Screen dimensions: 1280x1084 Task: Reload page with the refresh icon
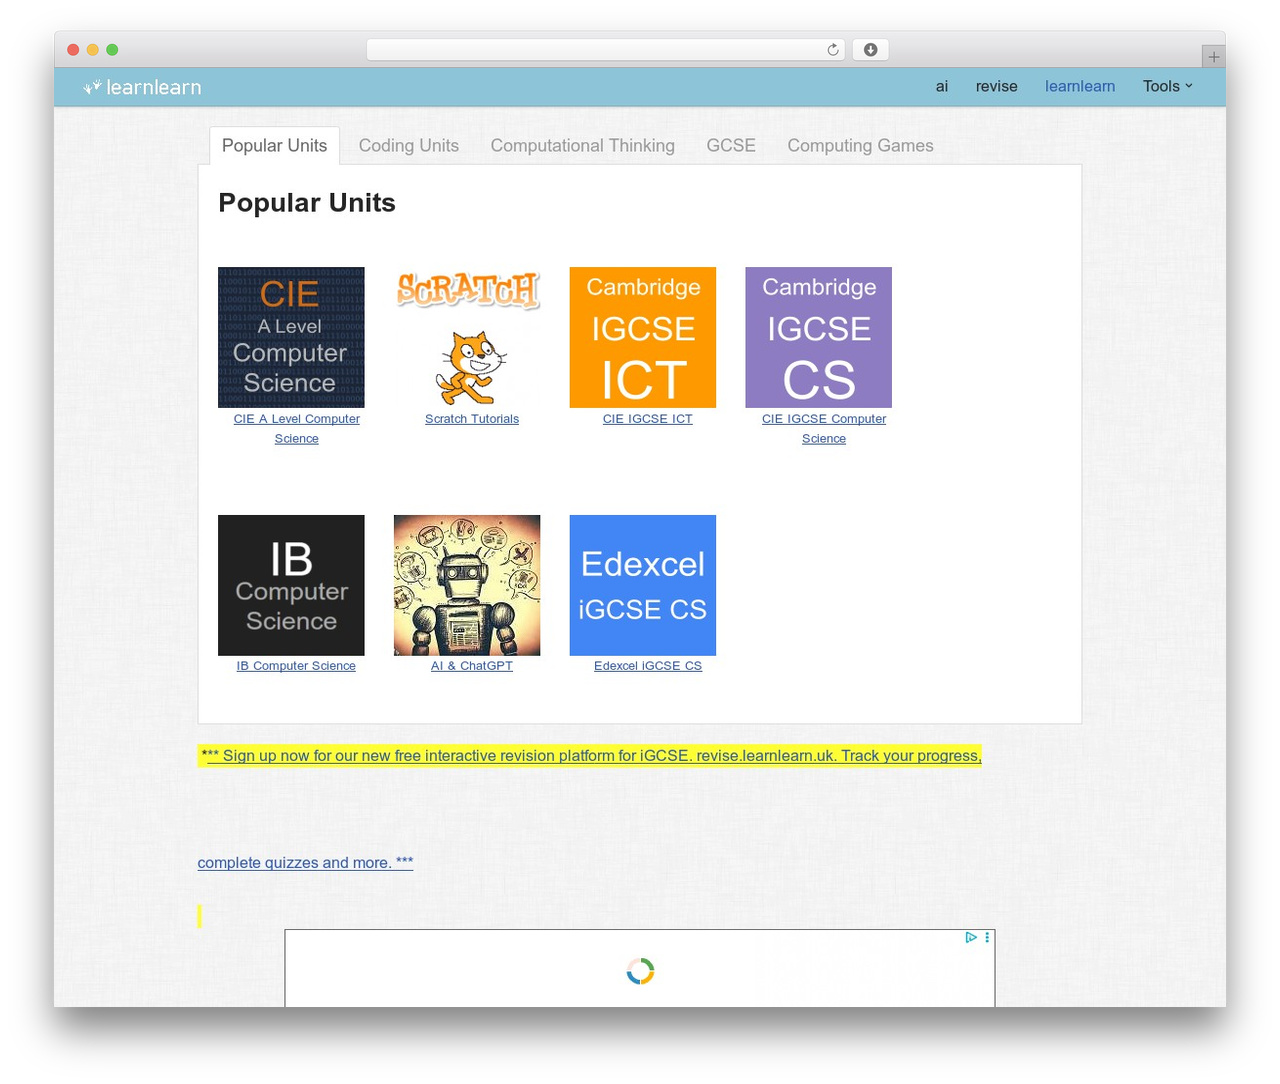click(833, 50)
